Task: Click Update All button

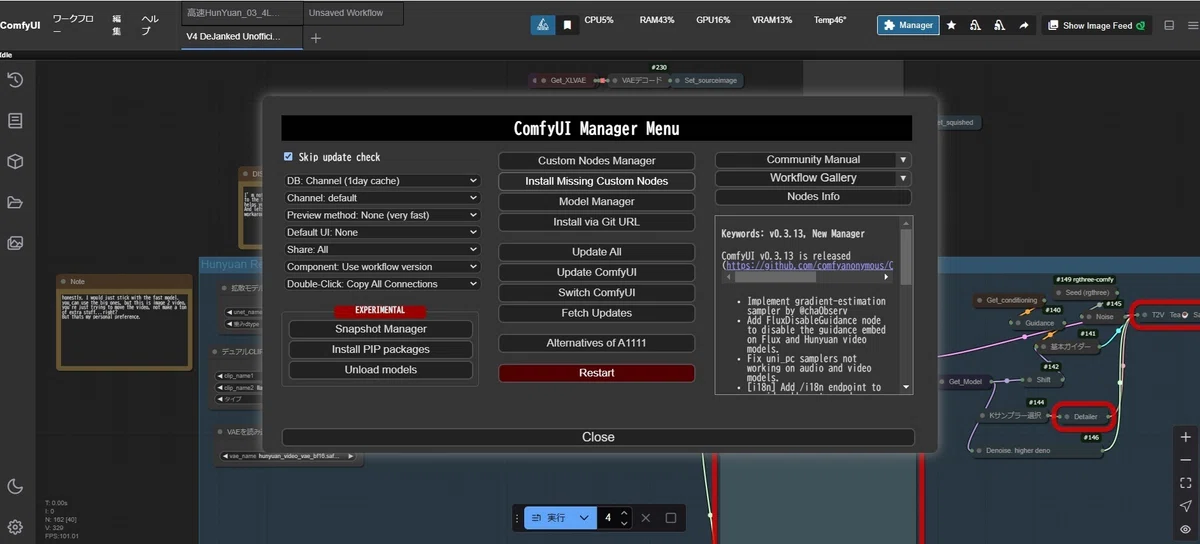Action: click(x=597, y=252)
